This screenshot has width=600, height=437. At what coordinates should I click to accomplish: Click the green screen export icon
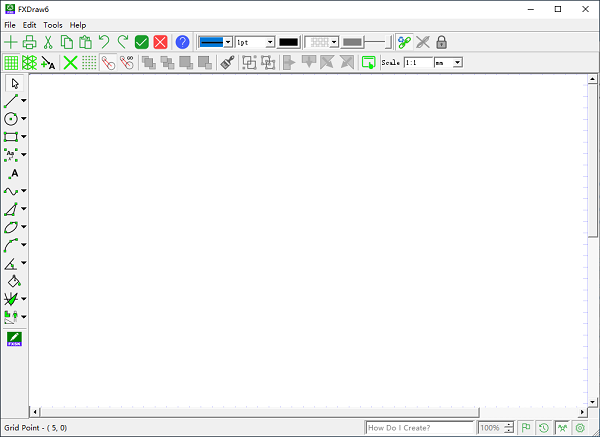[368, 62]
